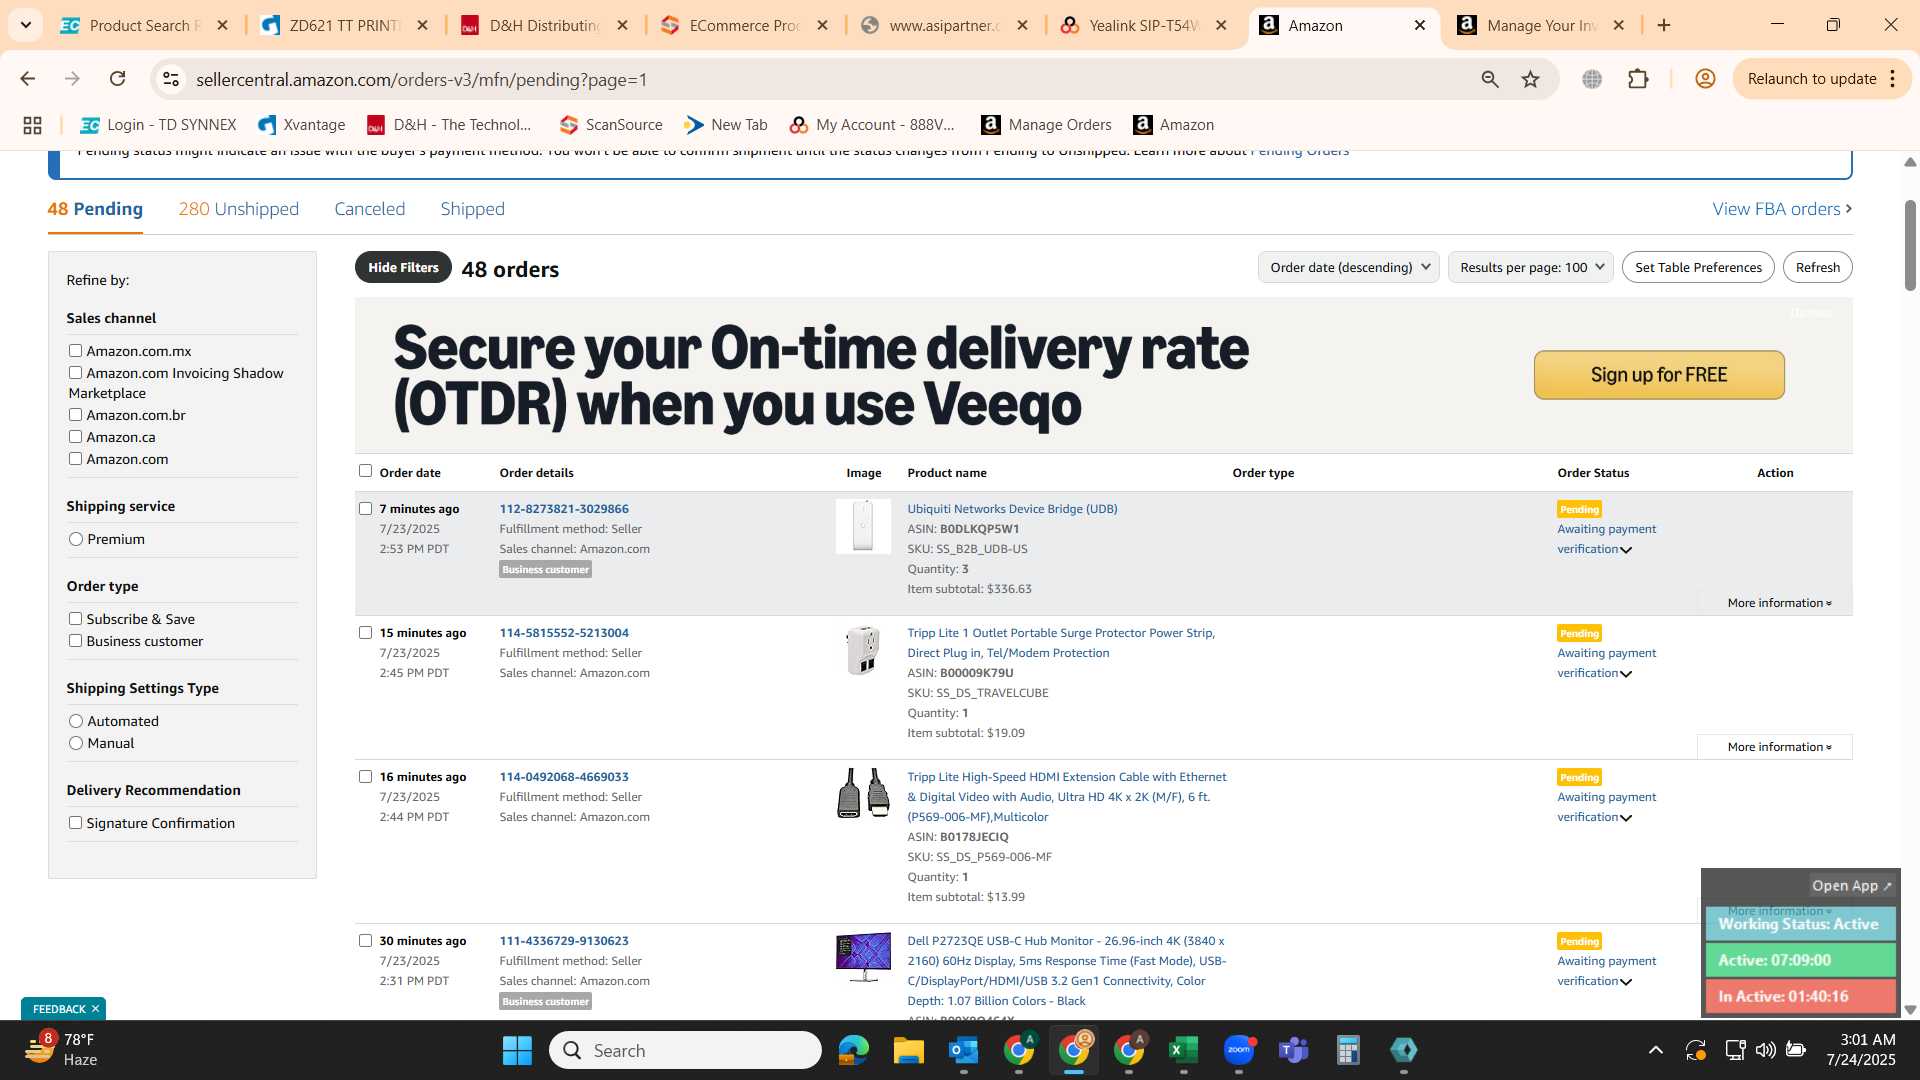Open the volume icon in system tray
The width and height of the screenshot is (1920, 1080).
point(1765,1050)
